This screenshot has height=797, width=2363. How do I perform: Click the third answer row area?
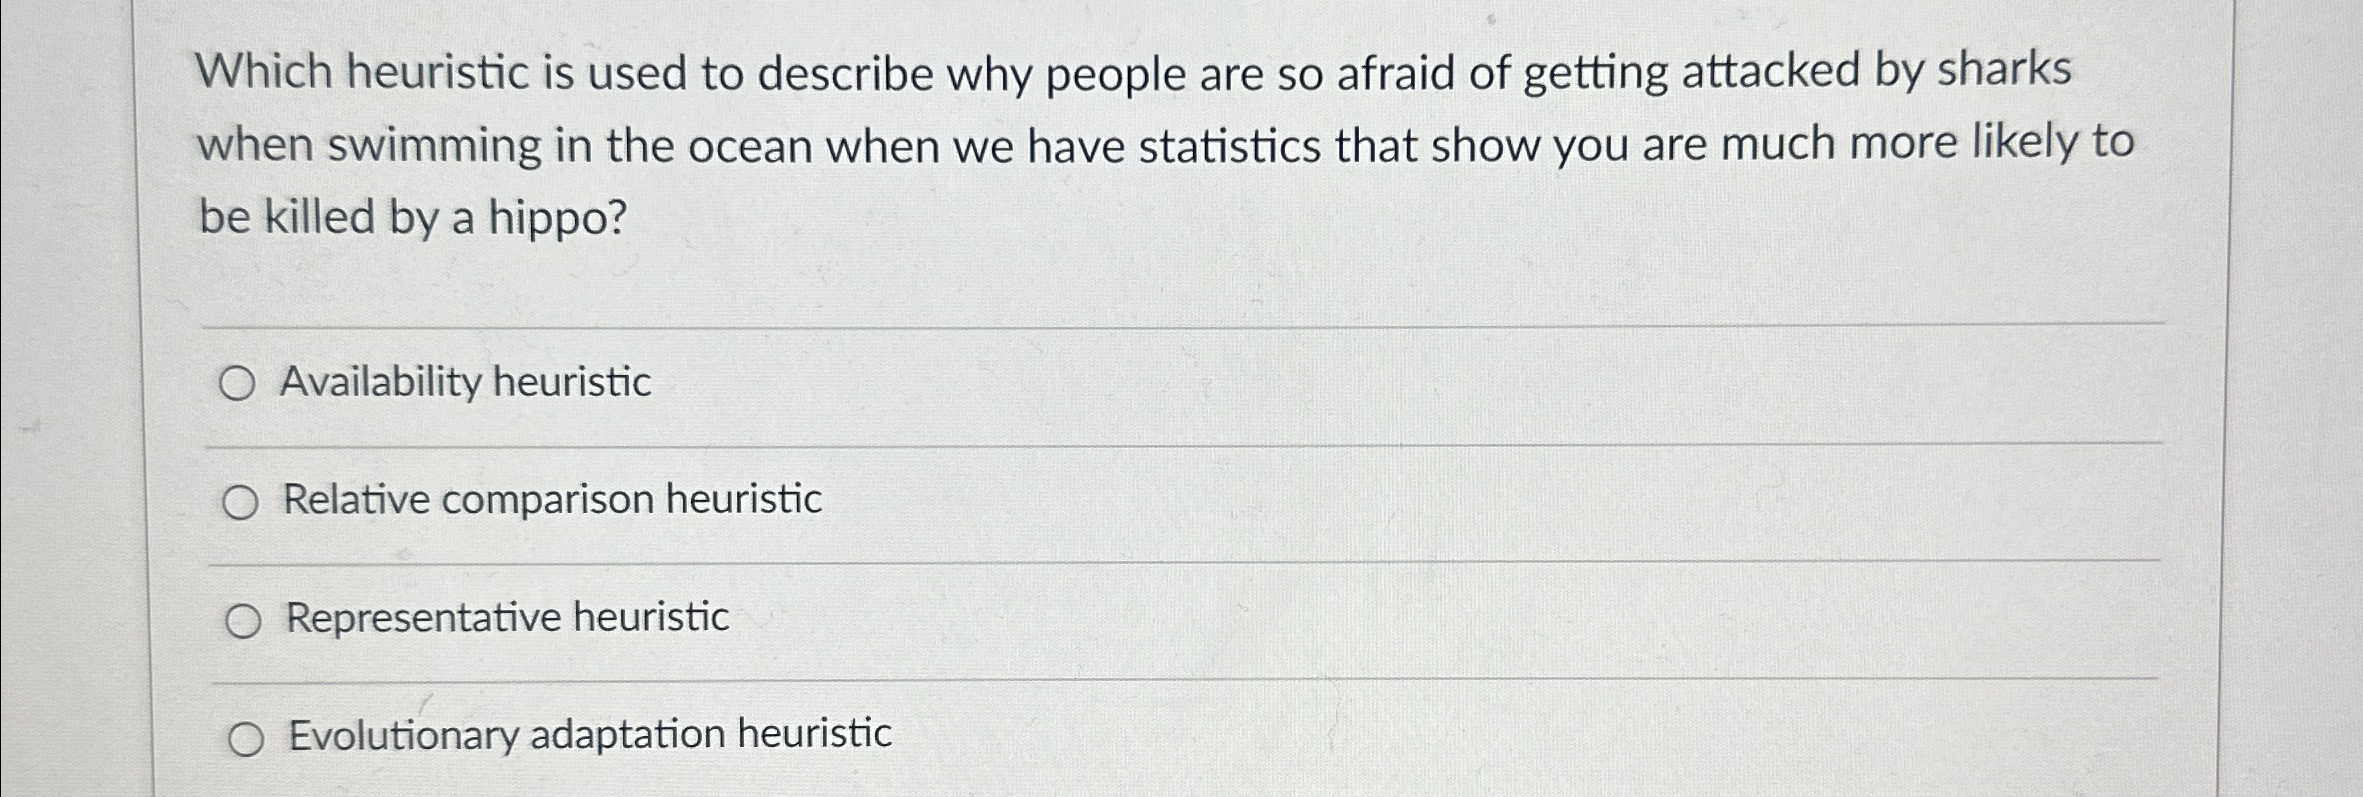click(x=1000, y=619)
